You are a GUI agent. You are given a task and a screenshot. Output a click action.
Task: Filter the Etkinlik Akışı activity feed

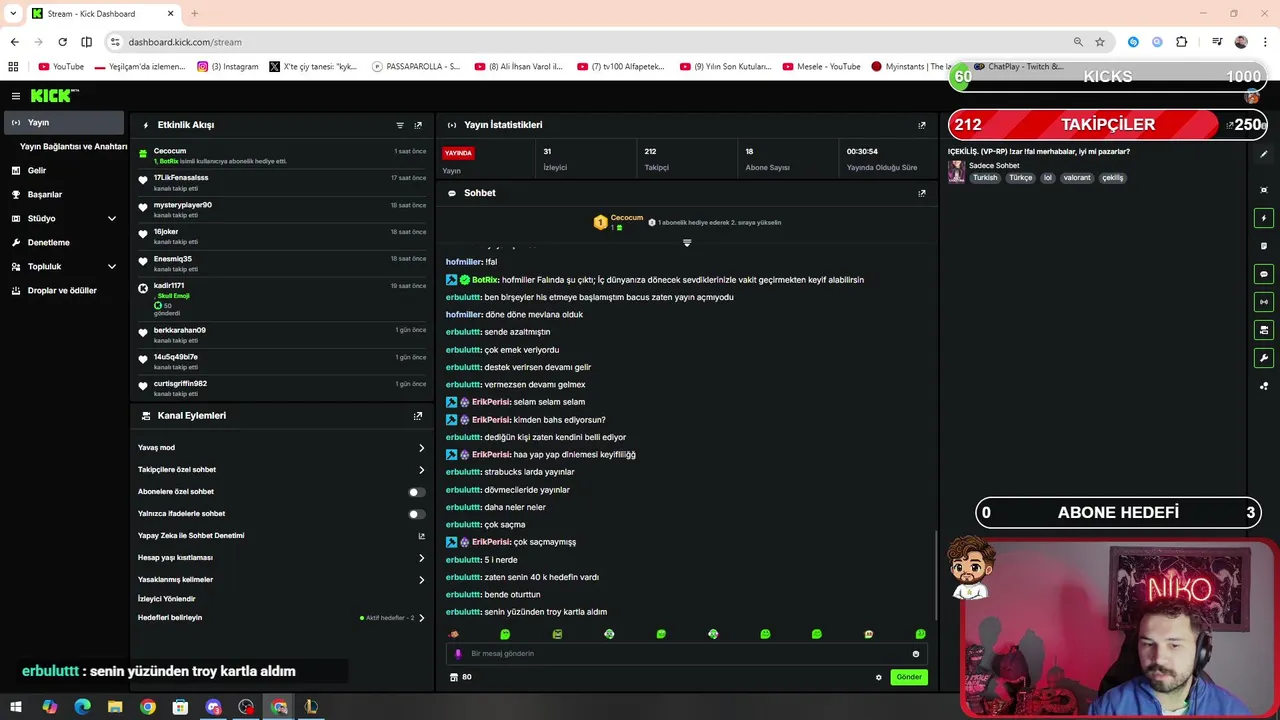coord(400,125)
